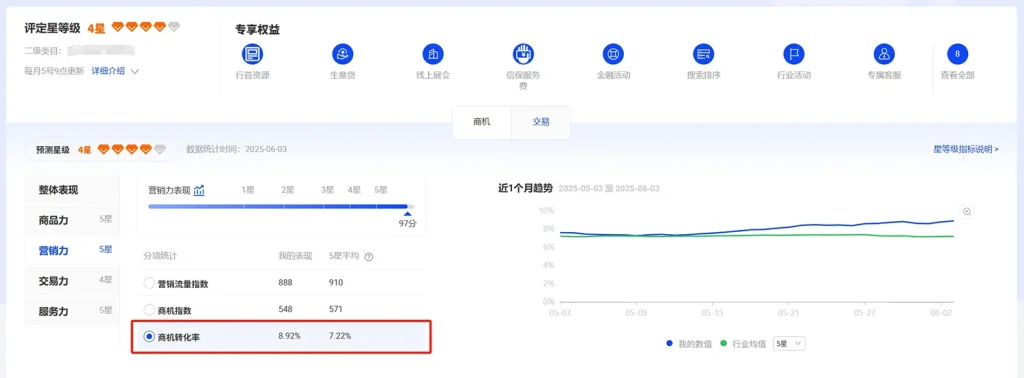The image size is (1024, 378).
Task: Open the 交易力 side tab
Action: [x=72, y=281]
